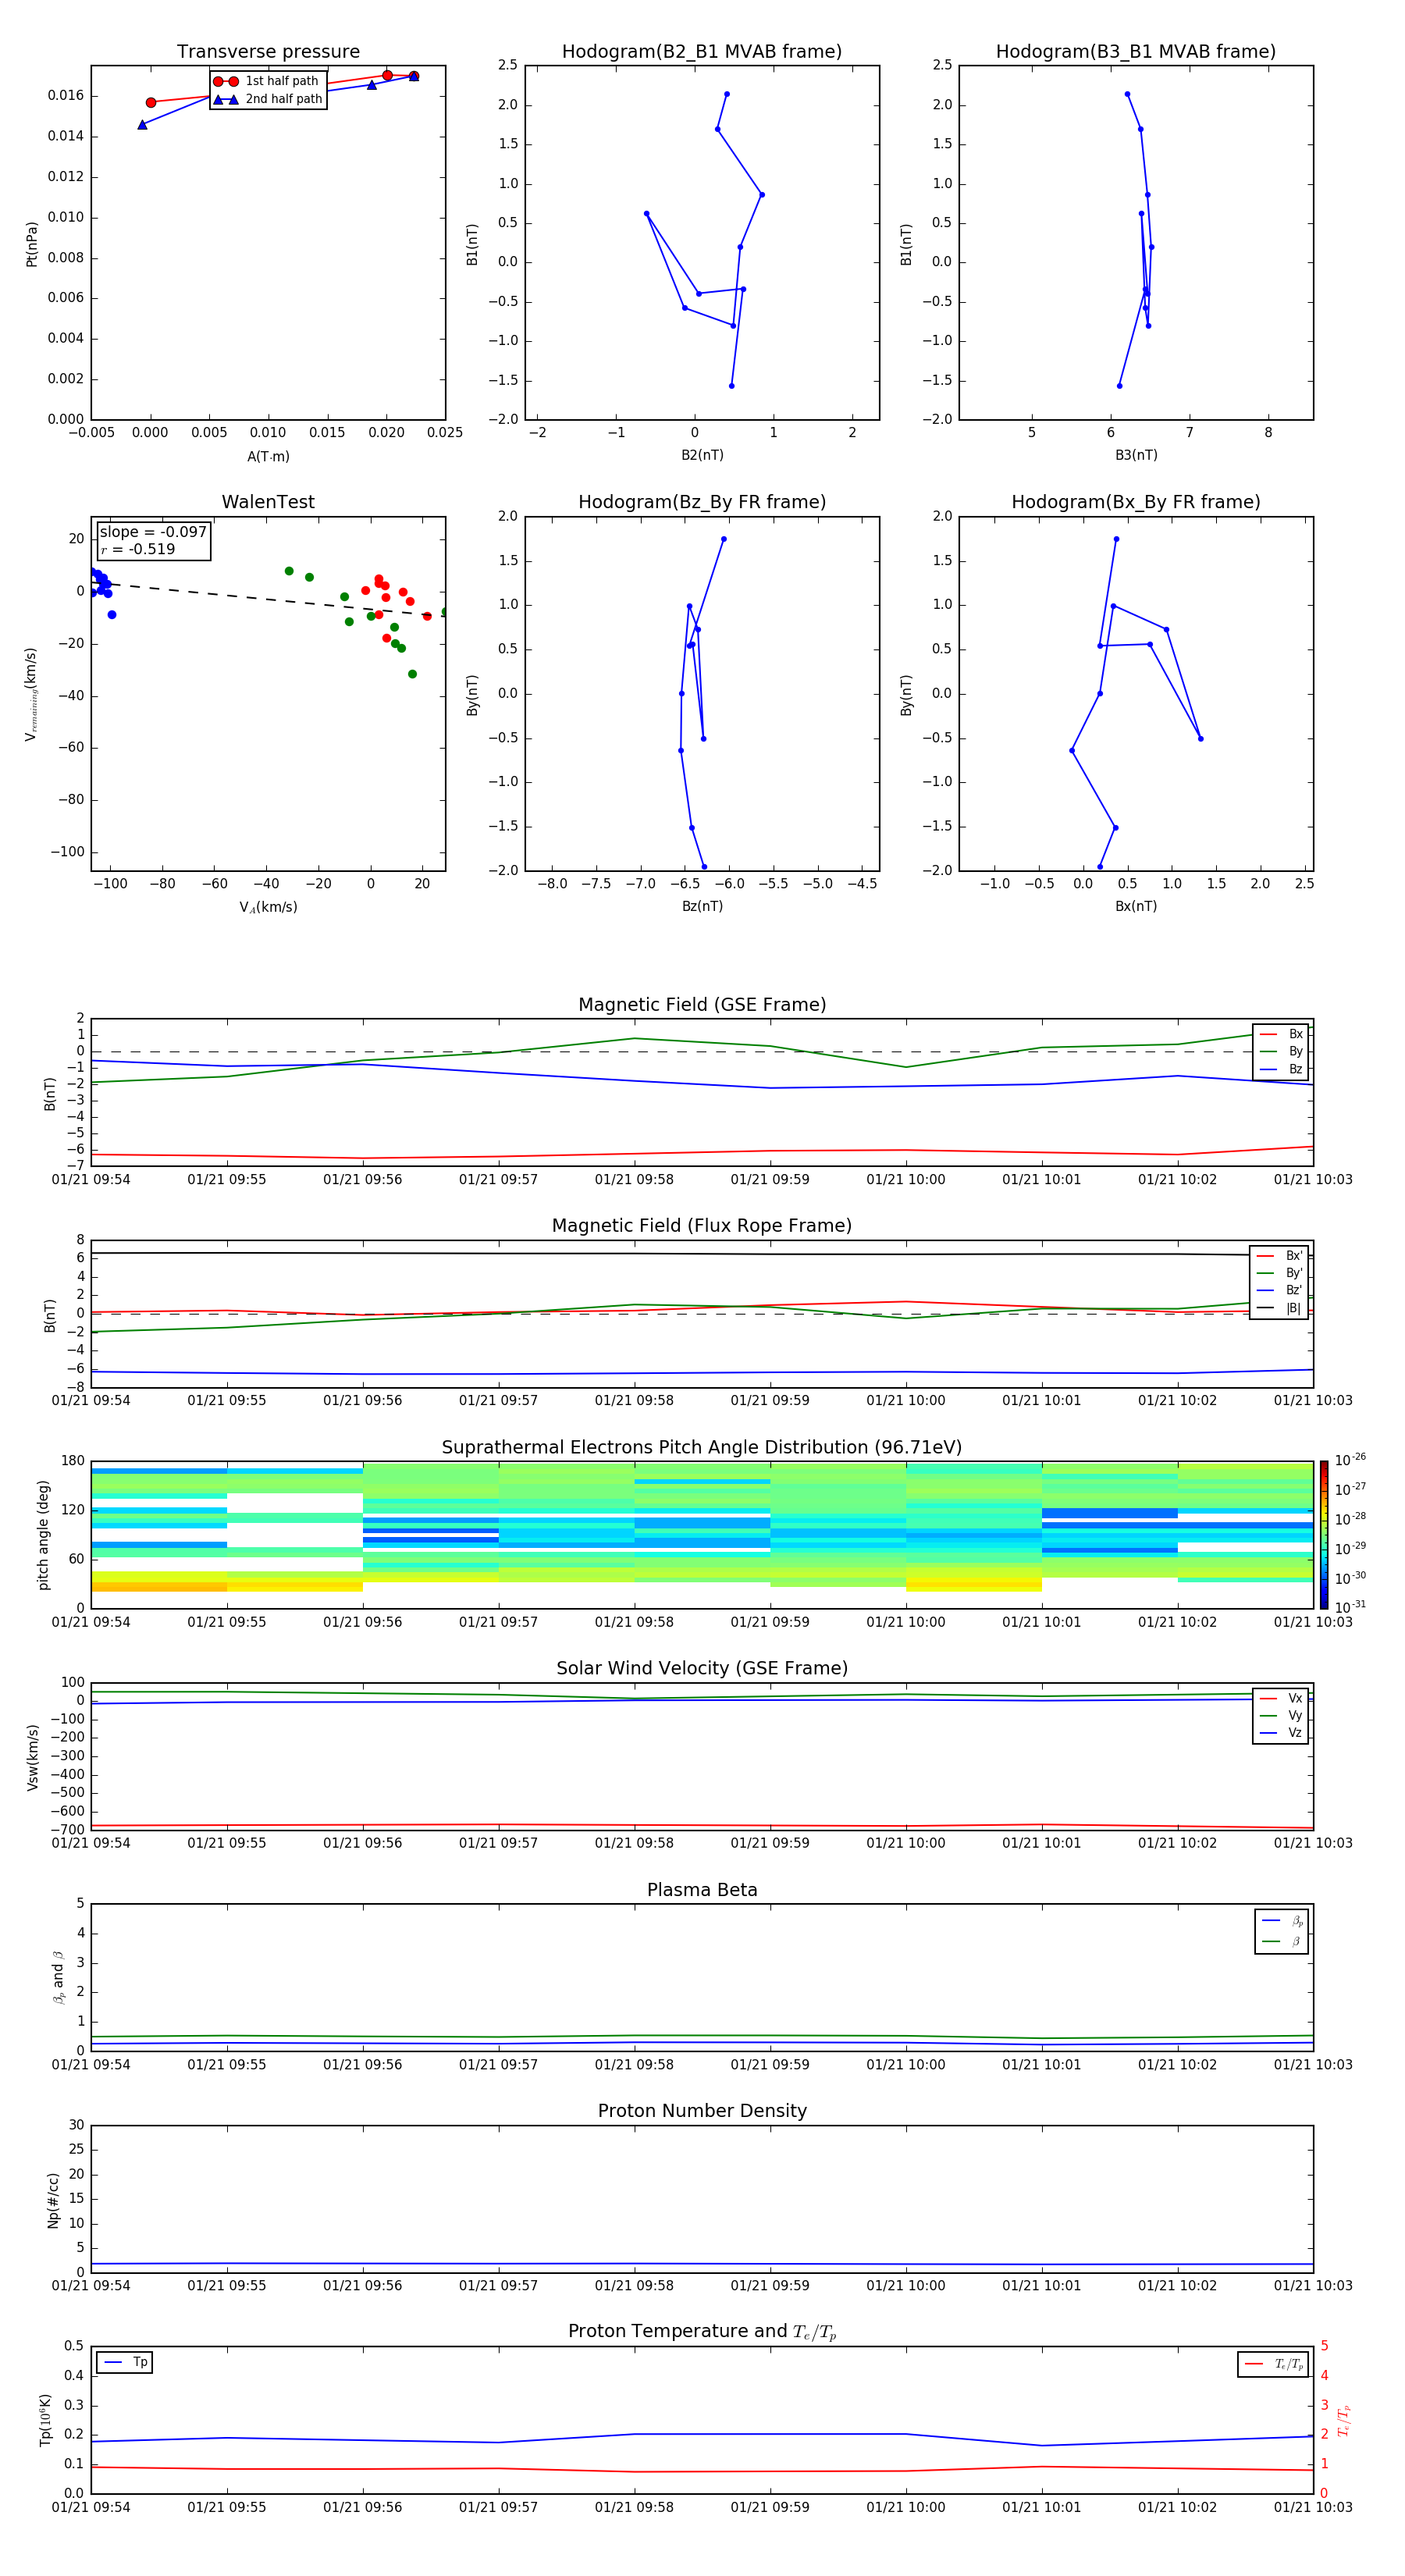
Task: Click the 'Hodogram(Bx_By FR frame)' title
Action: click(x=1136, y=502)
